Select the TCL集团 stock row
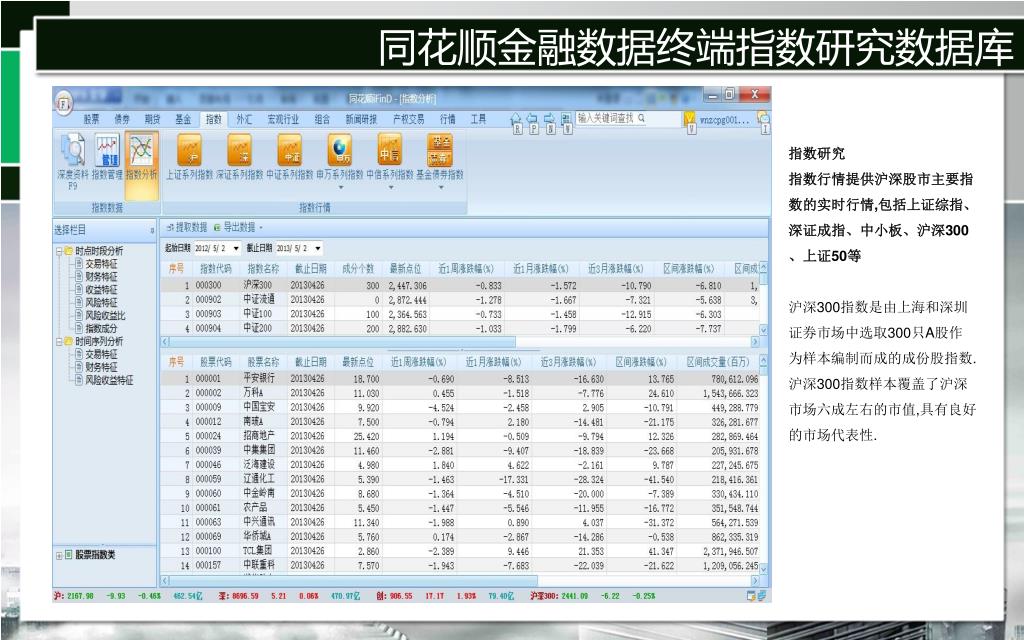This screenshot has width=1024, height=640. click(460, 551)
